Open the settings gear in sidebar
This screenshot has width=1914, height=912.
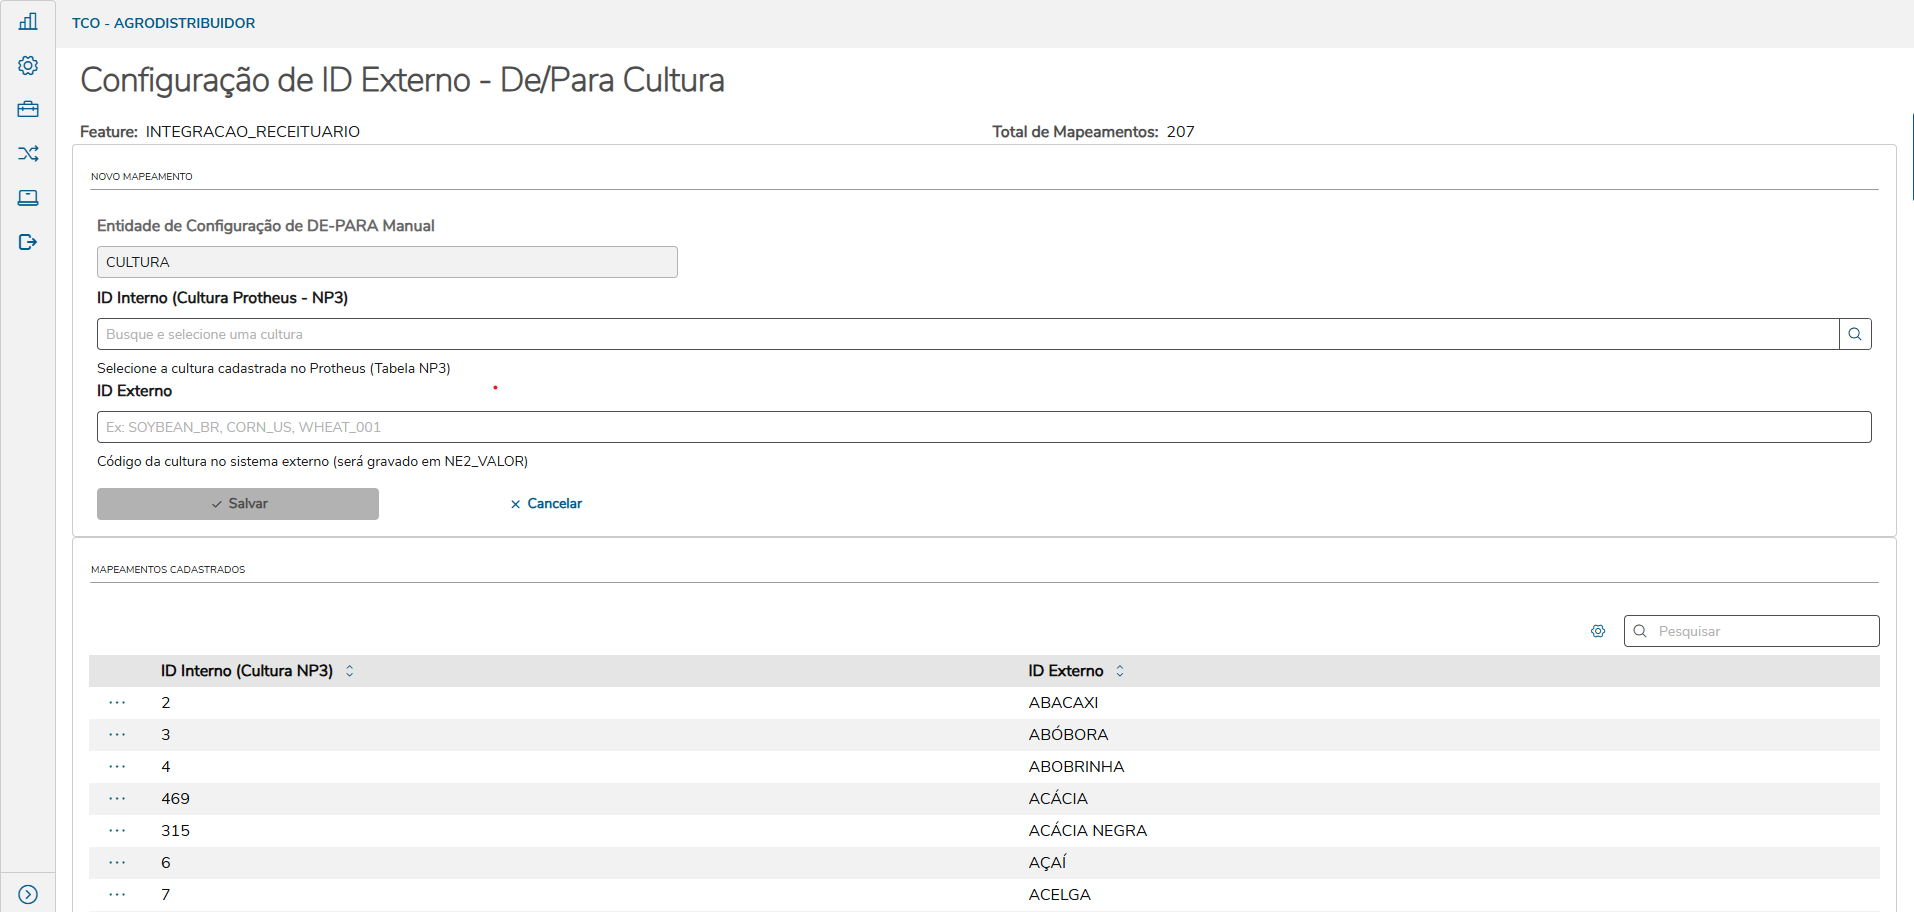(x=28, y=65)
